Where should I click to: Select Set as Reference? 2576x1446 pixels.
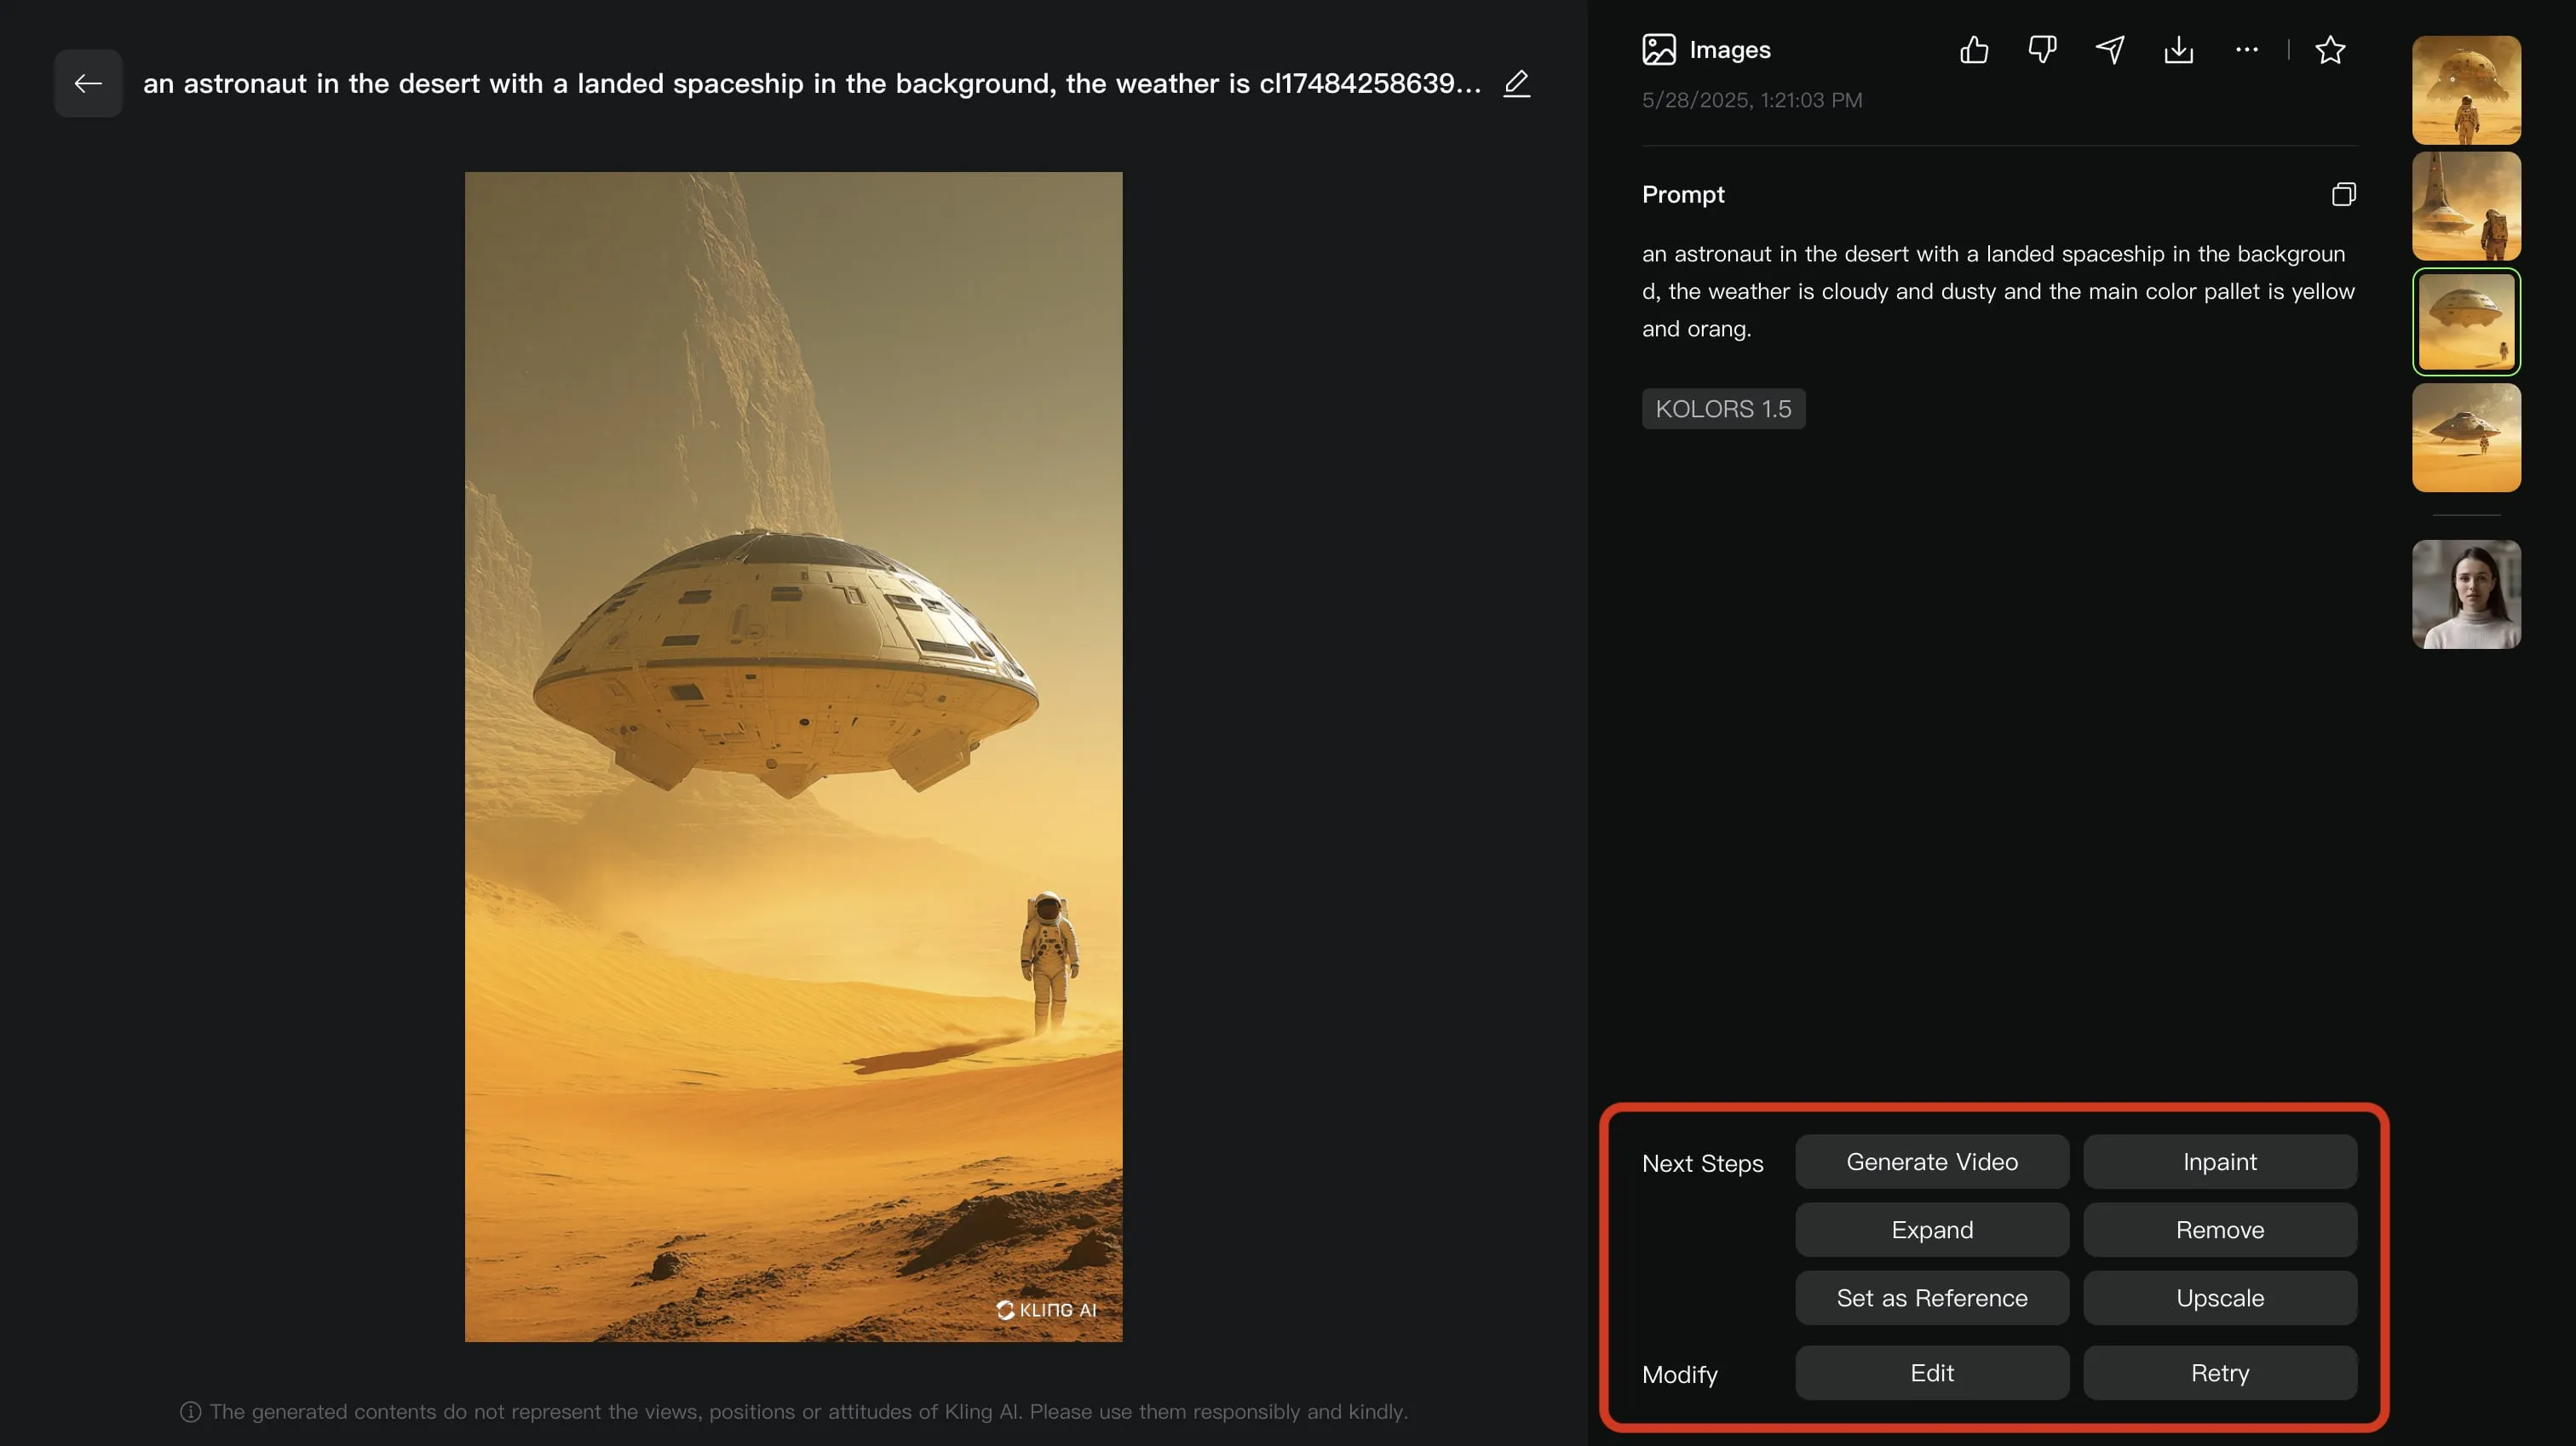[x=1931, y=1297]
